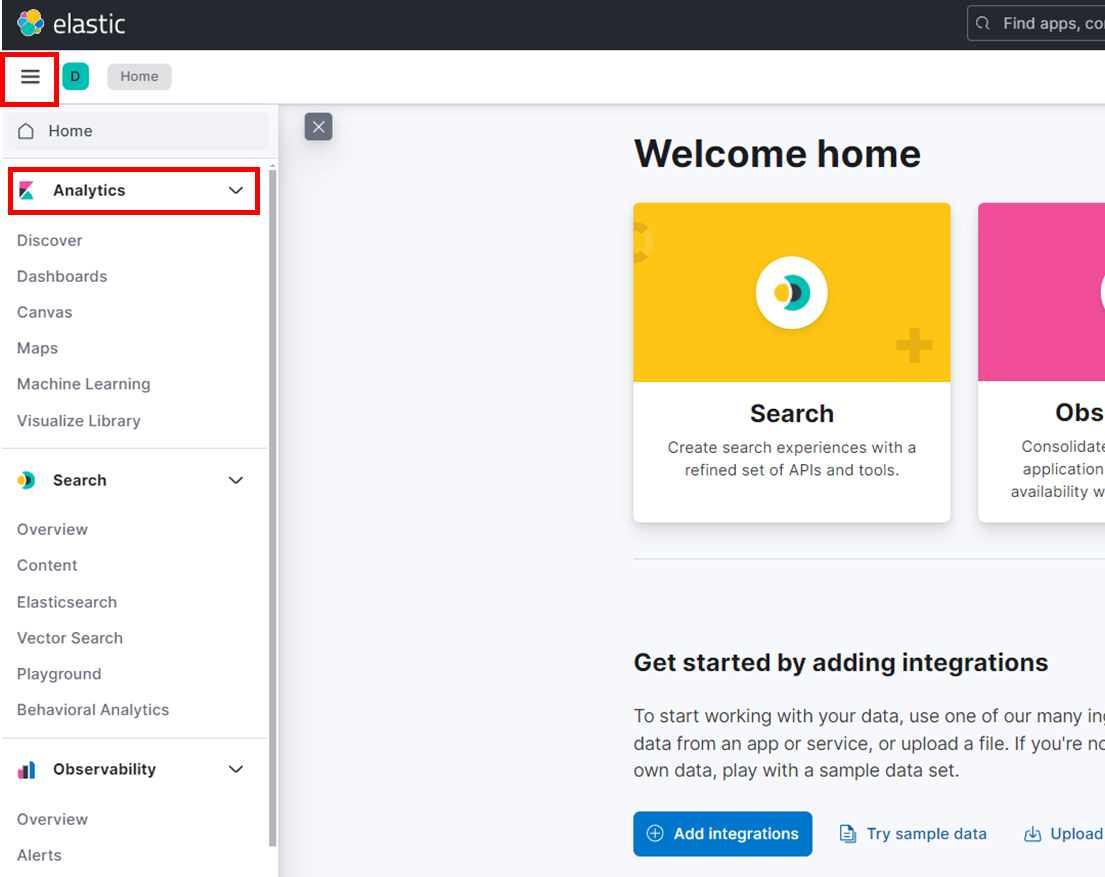
Task: Click the document icon beside Try sample data
Action: 847,834
